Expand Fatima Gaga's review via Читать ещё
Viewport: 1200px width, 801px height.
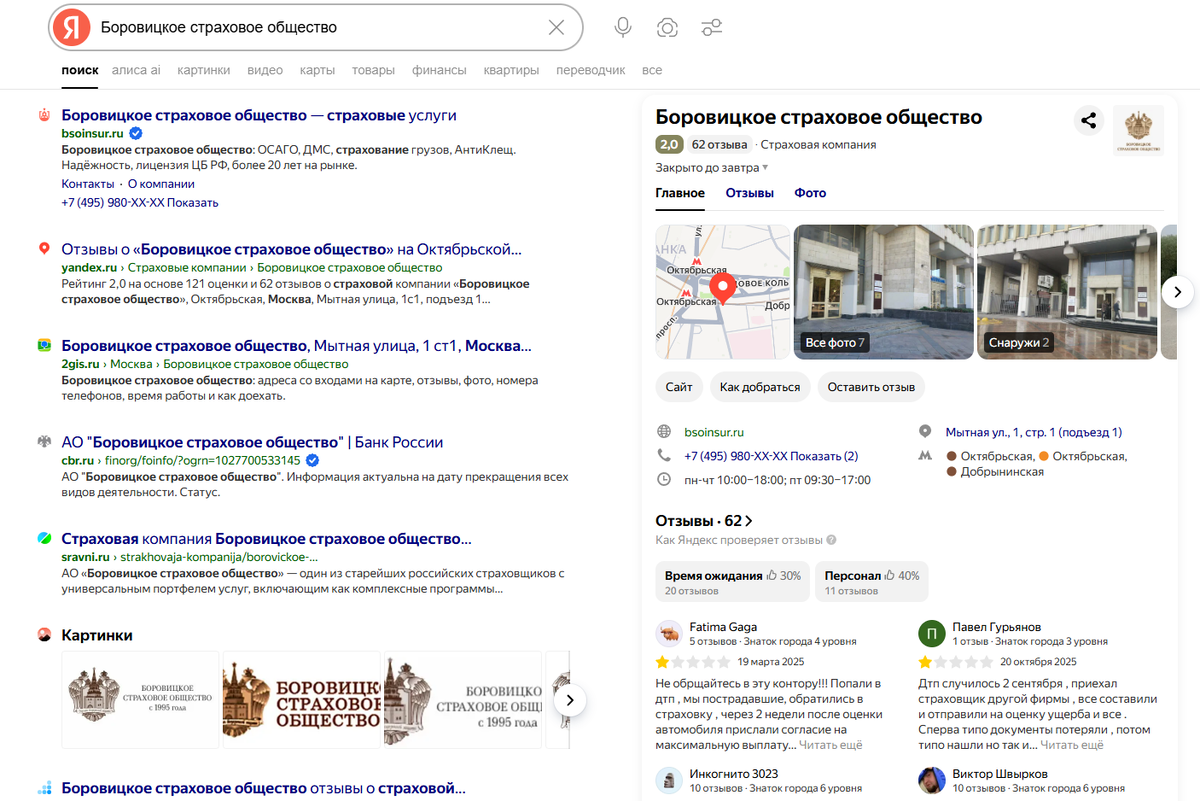[x=830, y=745]
